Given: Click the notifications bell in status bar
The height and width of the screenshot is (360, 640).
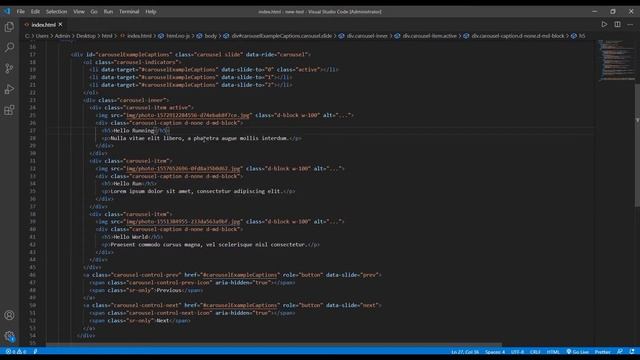Looking at the screenshot, I should click(x=632, y=351).
